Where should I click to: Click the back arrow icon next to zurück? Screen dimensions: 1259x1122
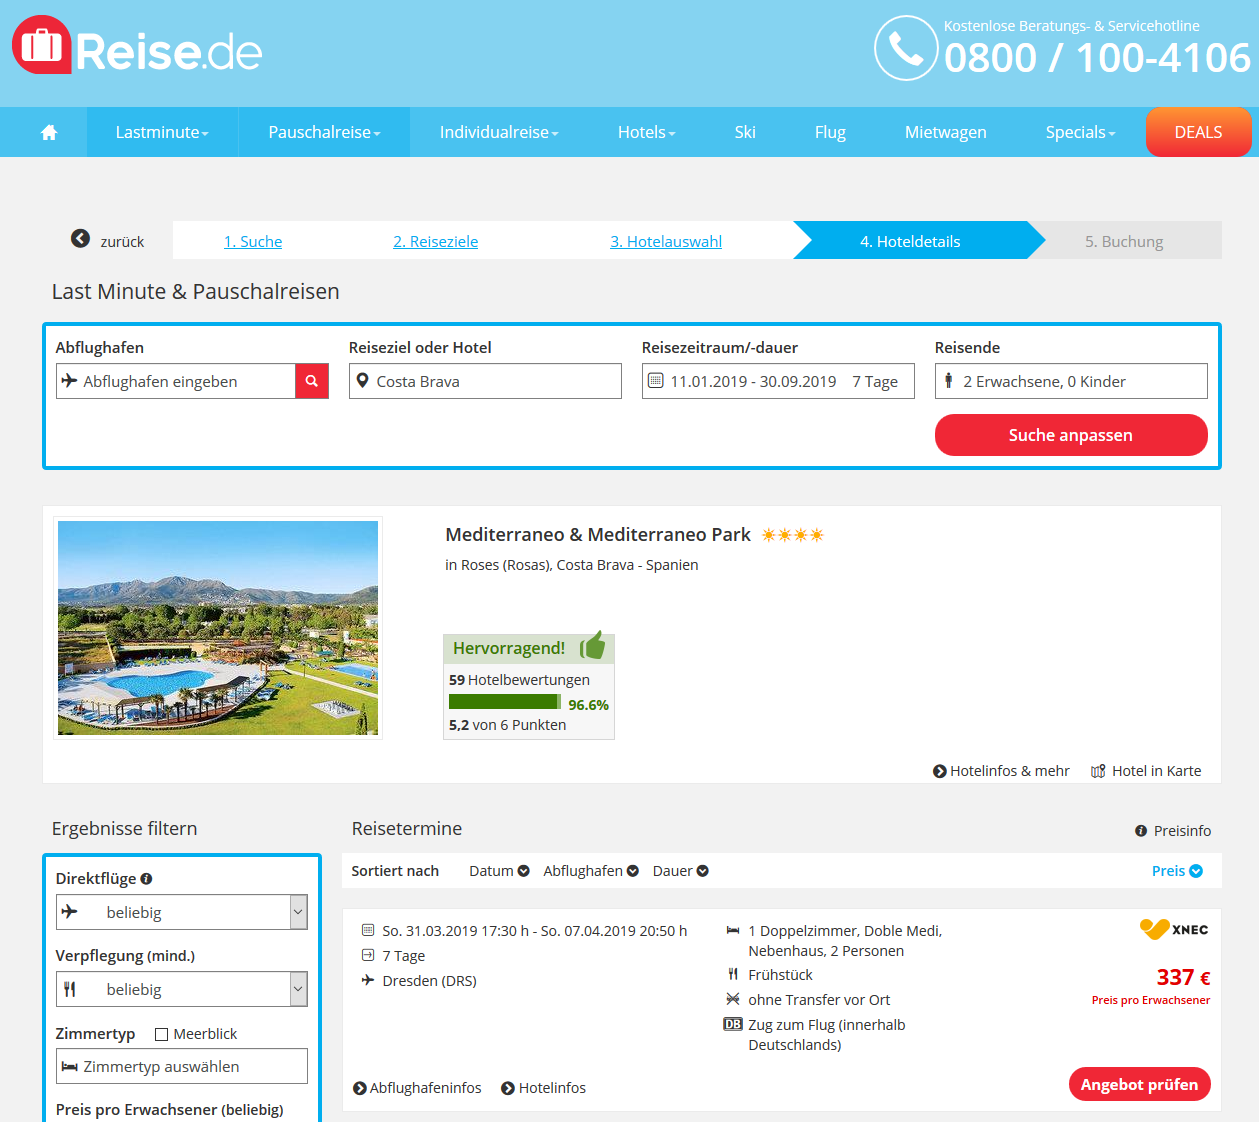[x=80, y=239]
